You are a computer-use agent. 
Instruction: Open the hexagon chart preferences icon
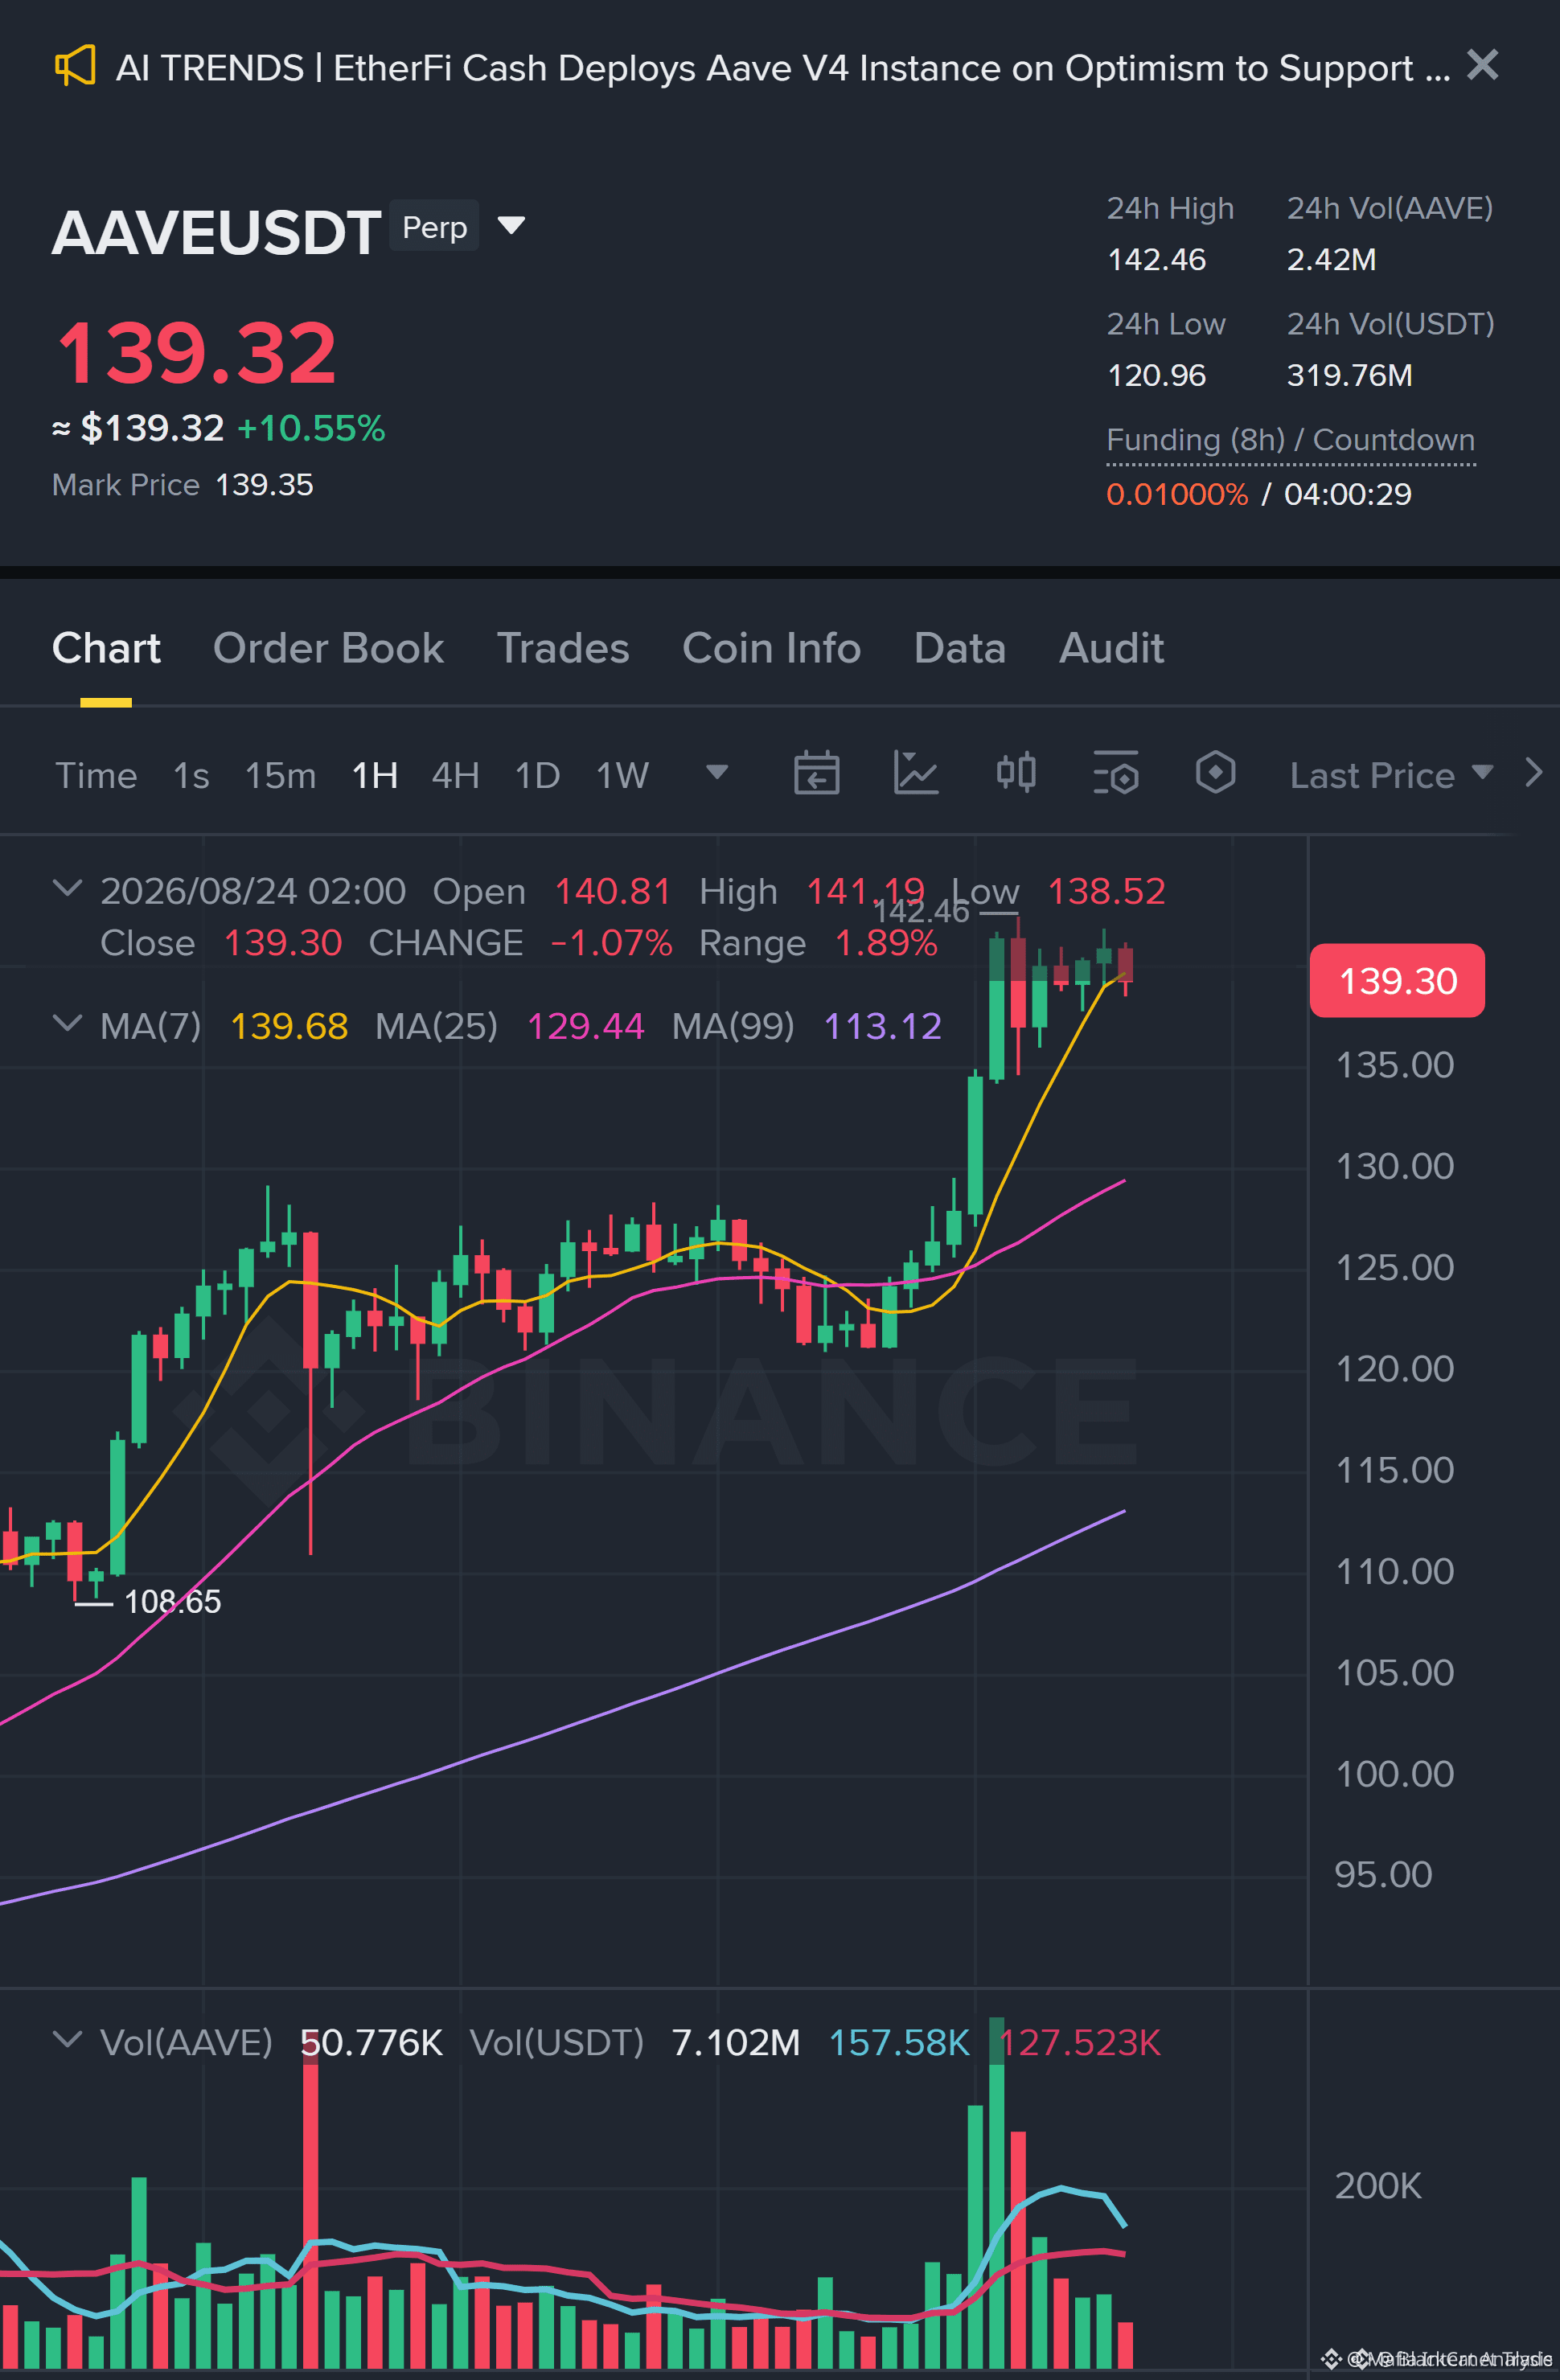pyautogui.click(x=1215, y=773)
